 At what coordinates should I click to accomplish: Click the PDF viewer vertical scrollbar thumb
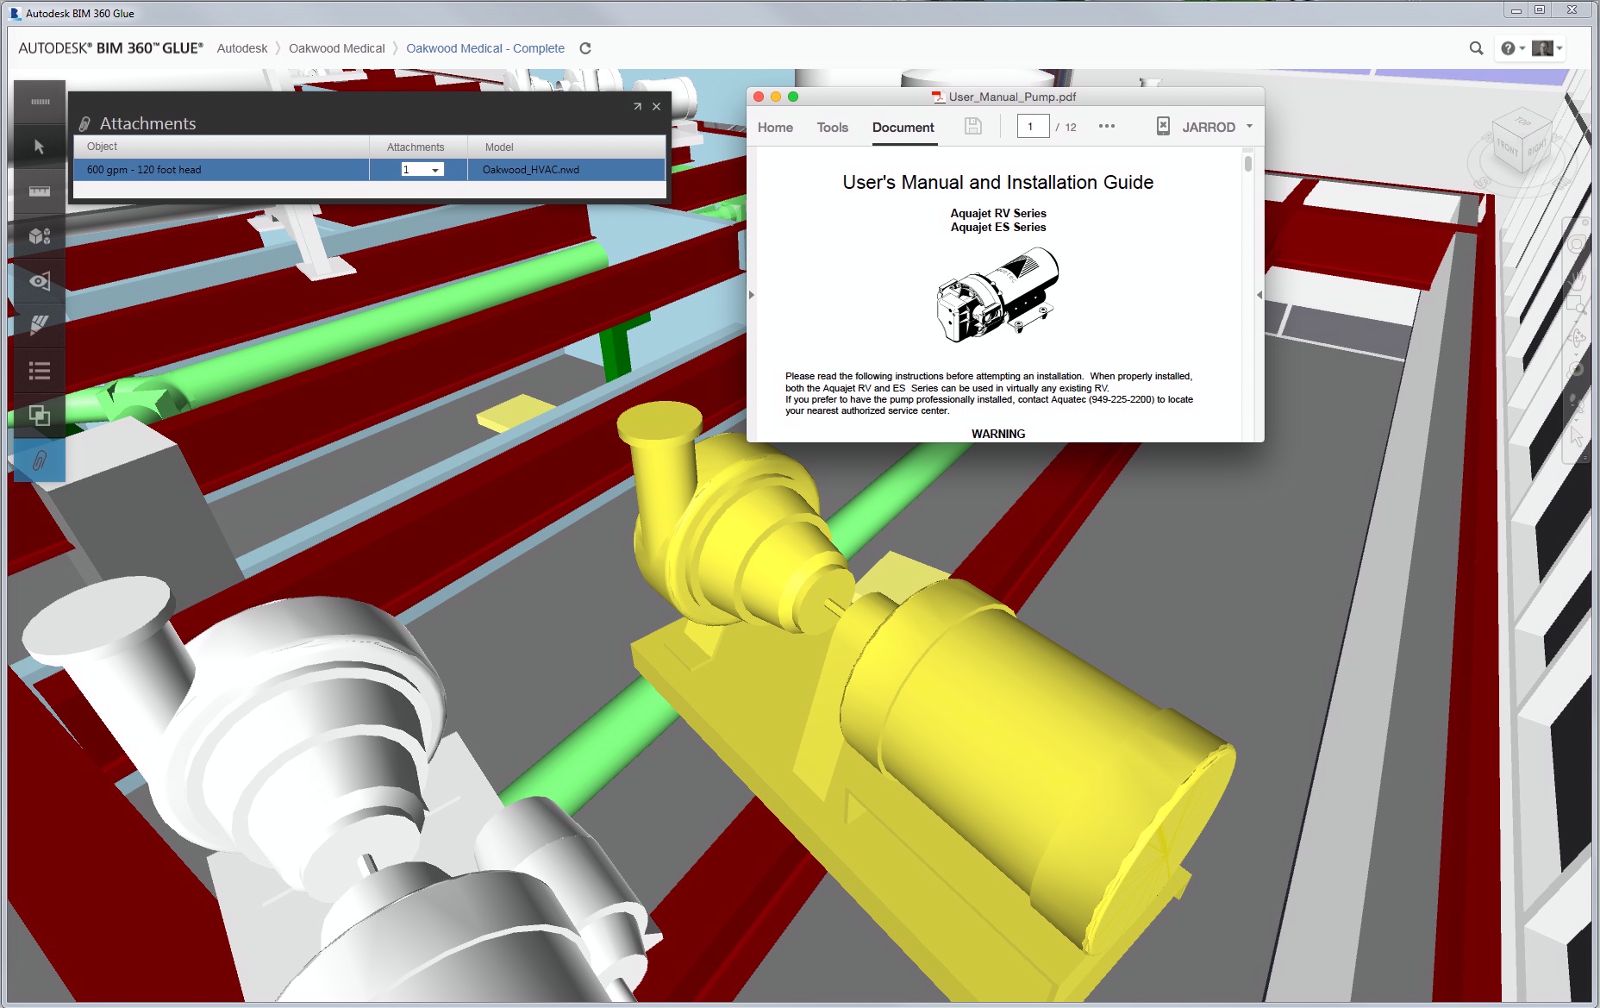pyautogui.click(x=1248, y=162)
